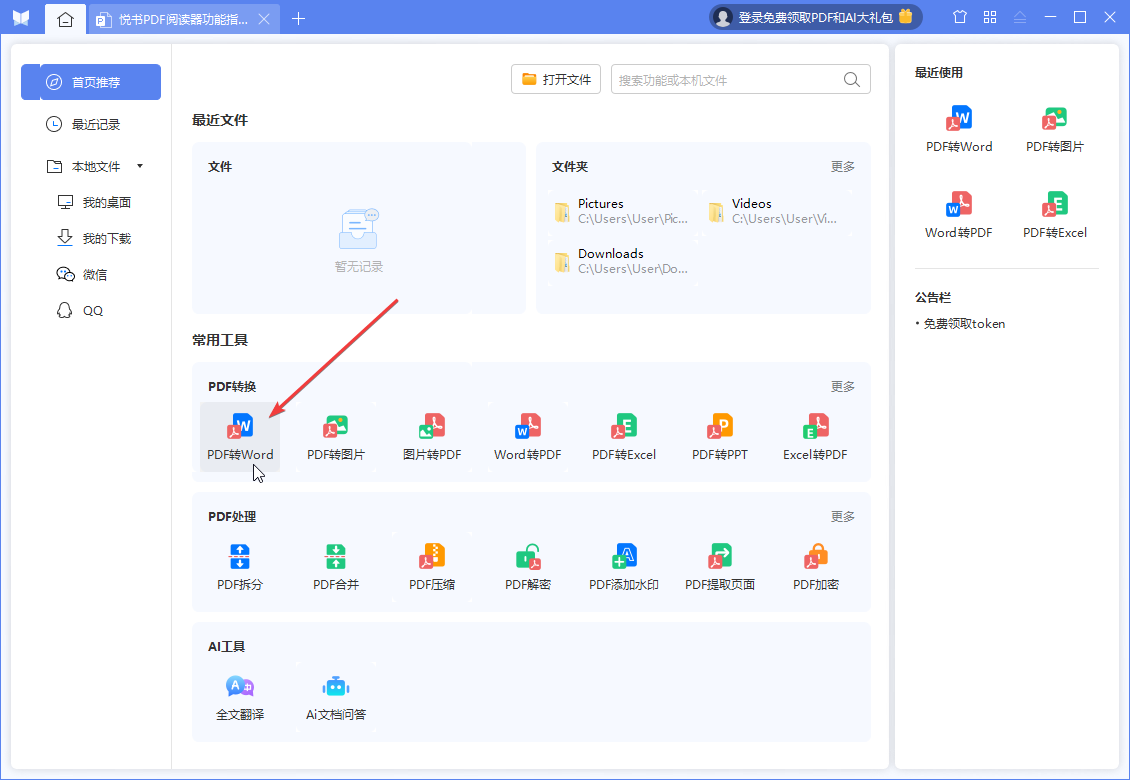Image resolution: width=1130 pixels, height=780 pixels.
Task: Launch the 图片转PDF converter
Action: point(431,437)
